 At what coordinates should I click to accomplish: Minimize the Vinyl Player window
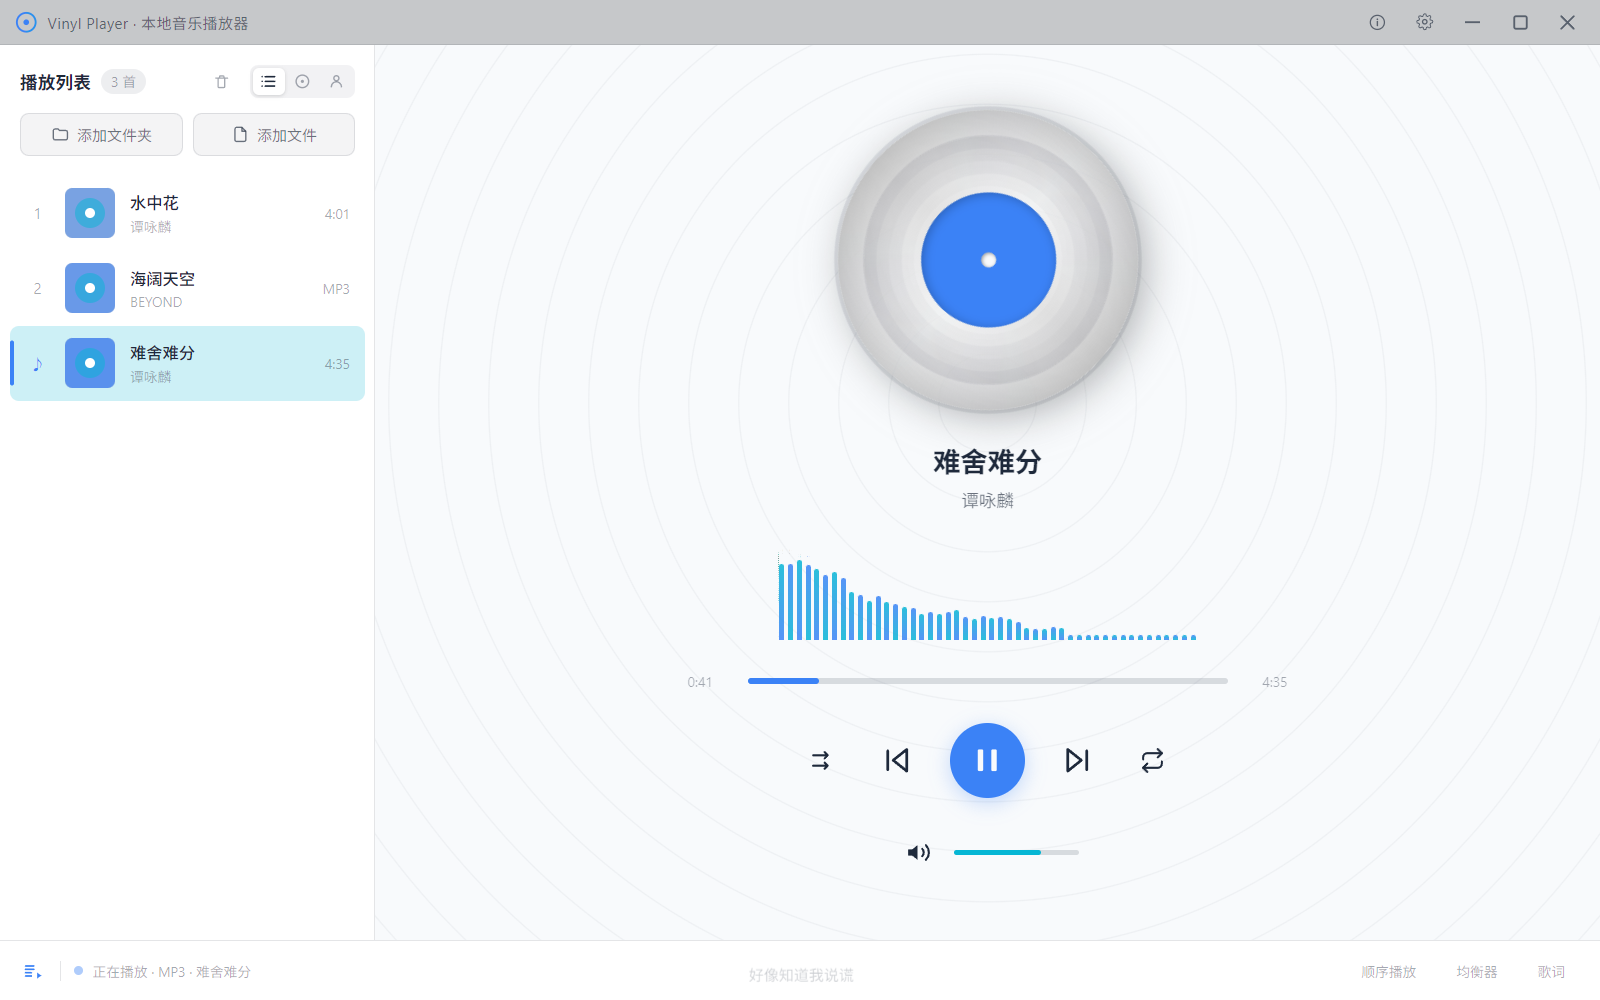tap(1472, 22)
